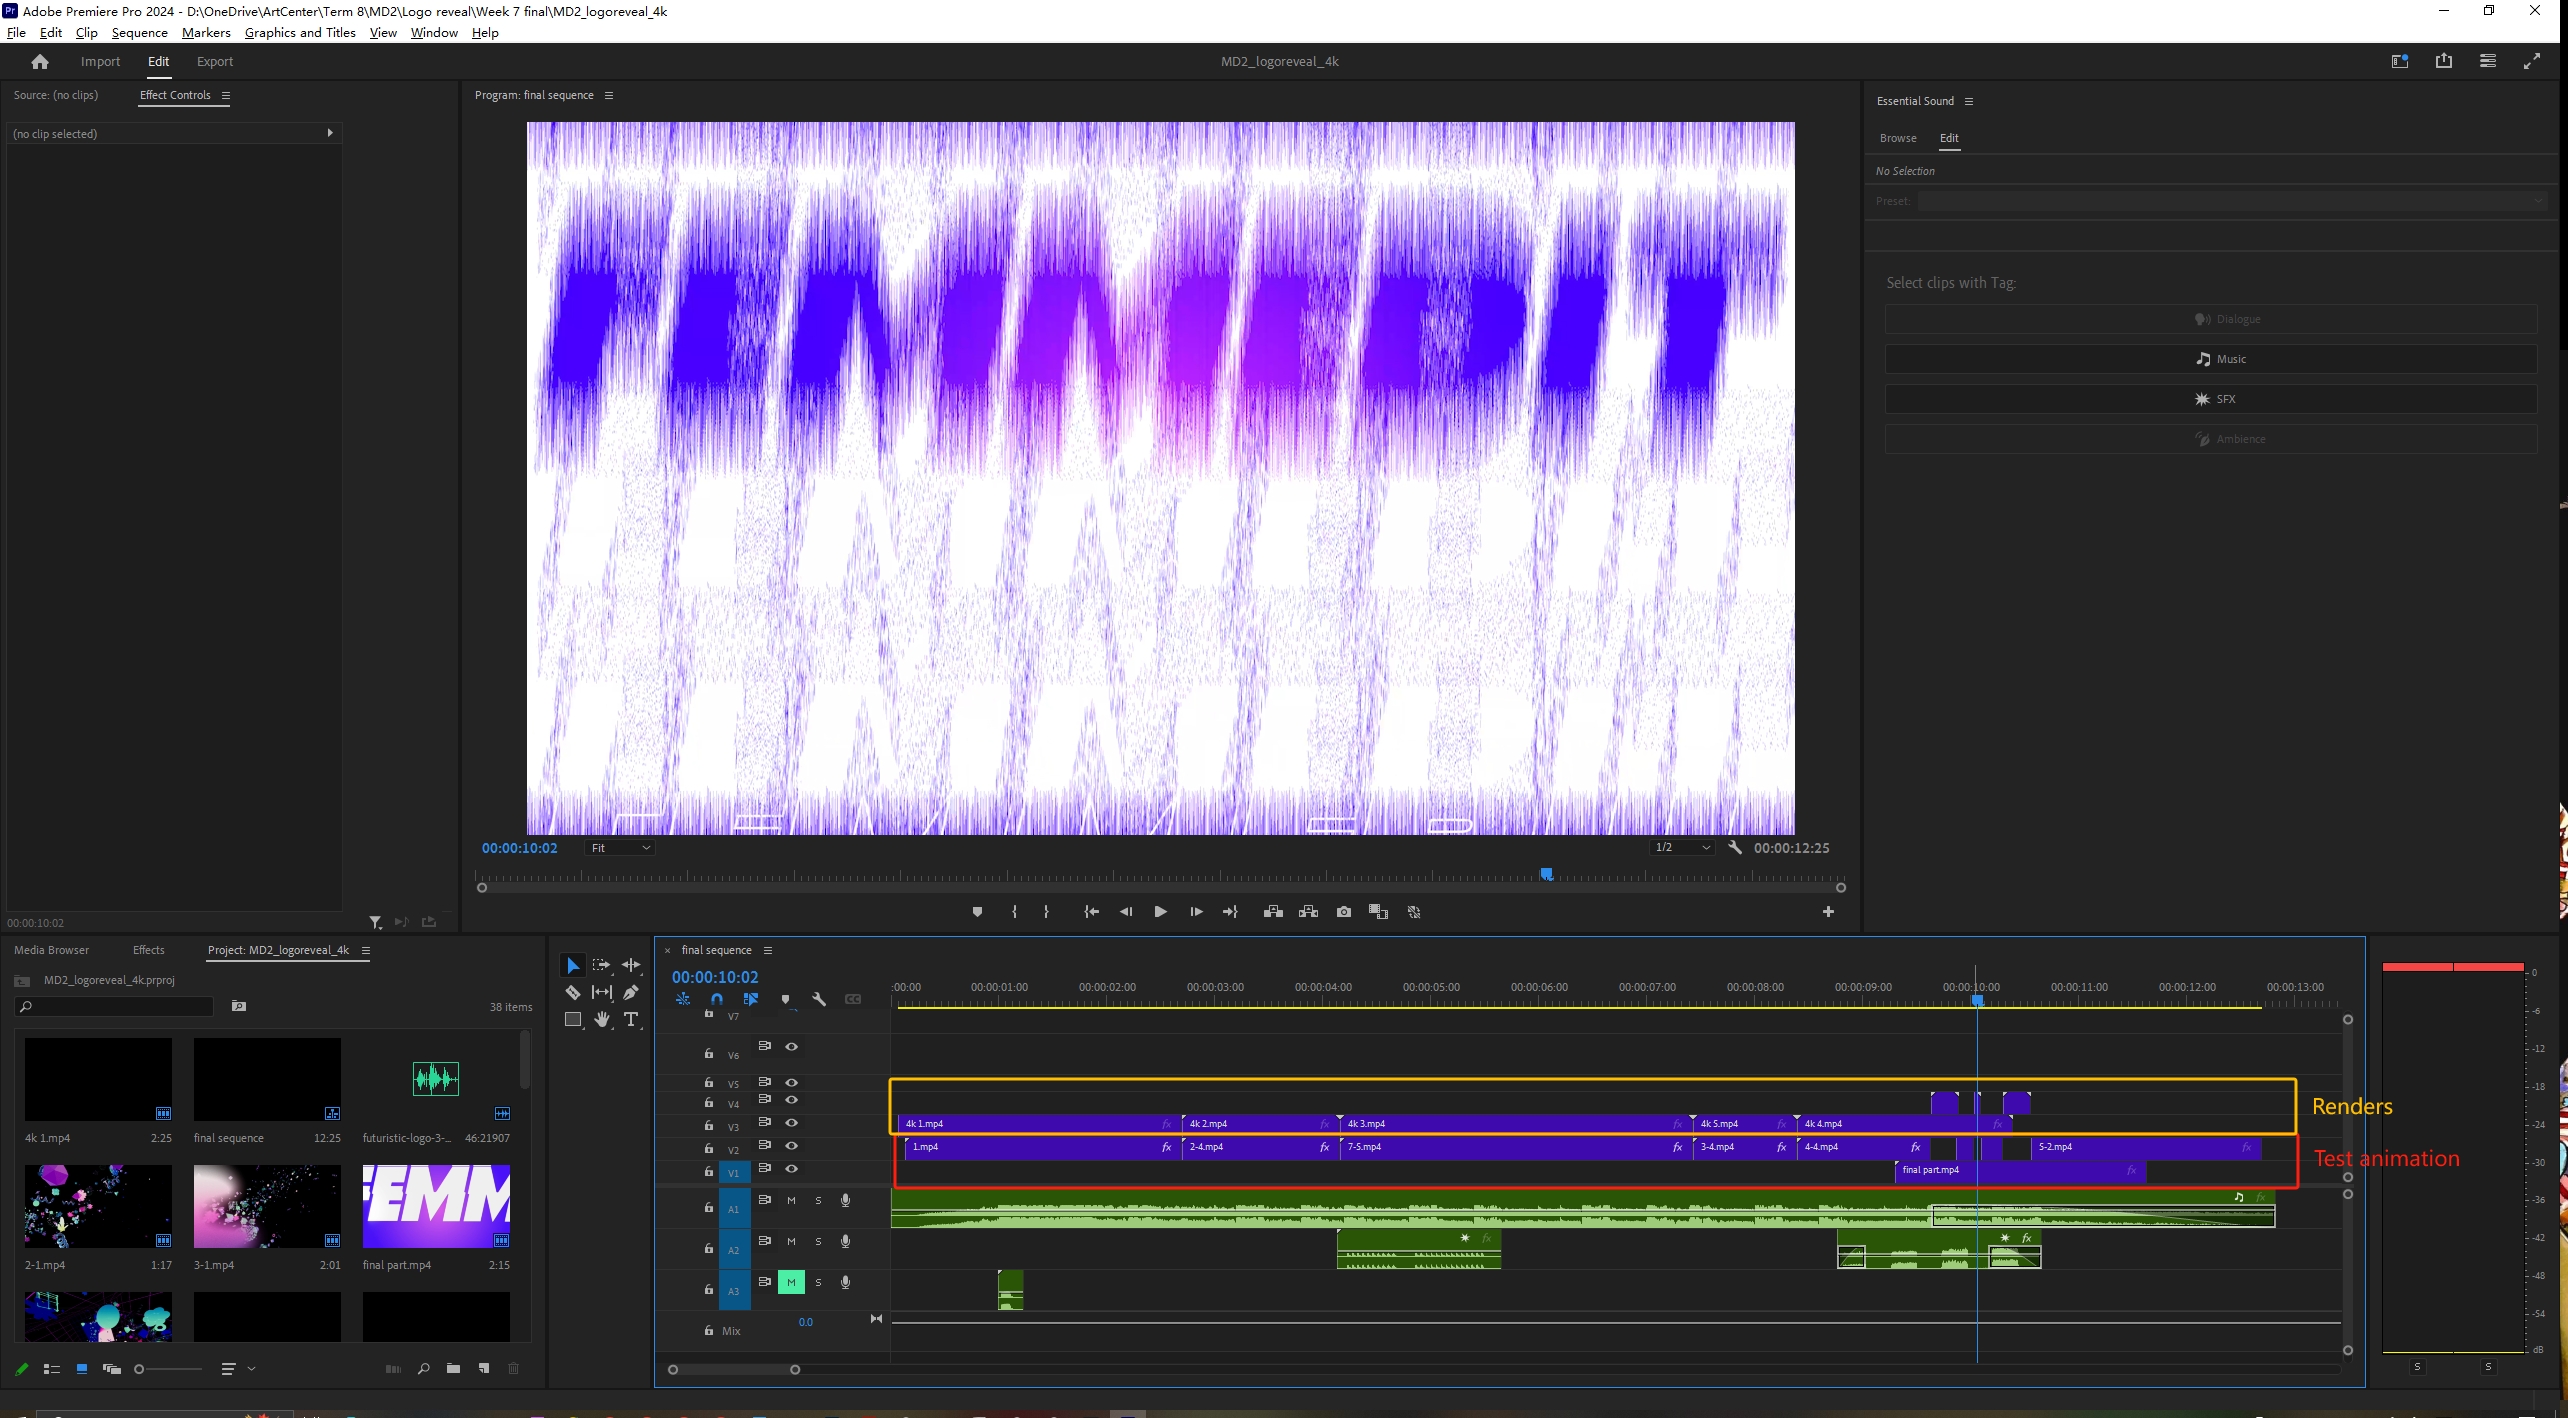Click Export Frame camera icon
The image size is (2568, 1418).
tap(1344, 912)
